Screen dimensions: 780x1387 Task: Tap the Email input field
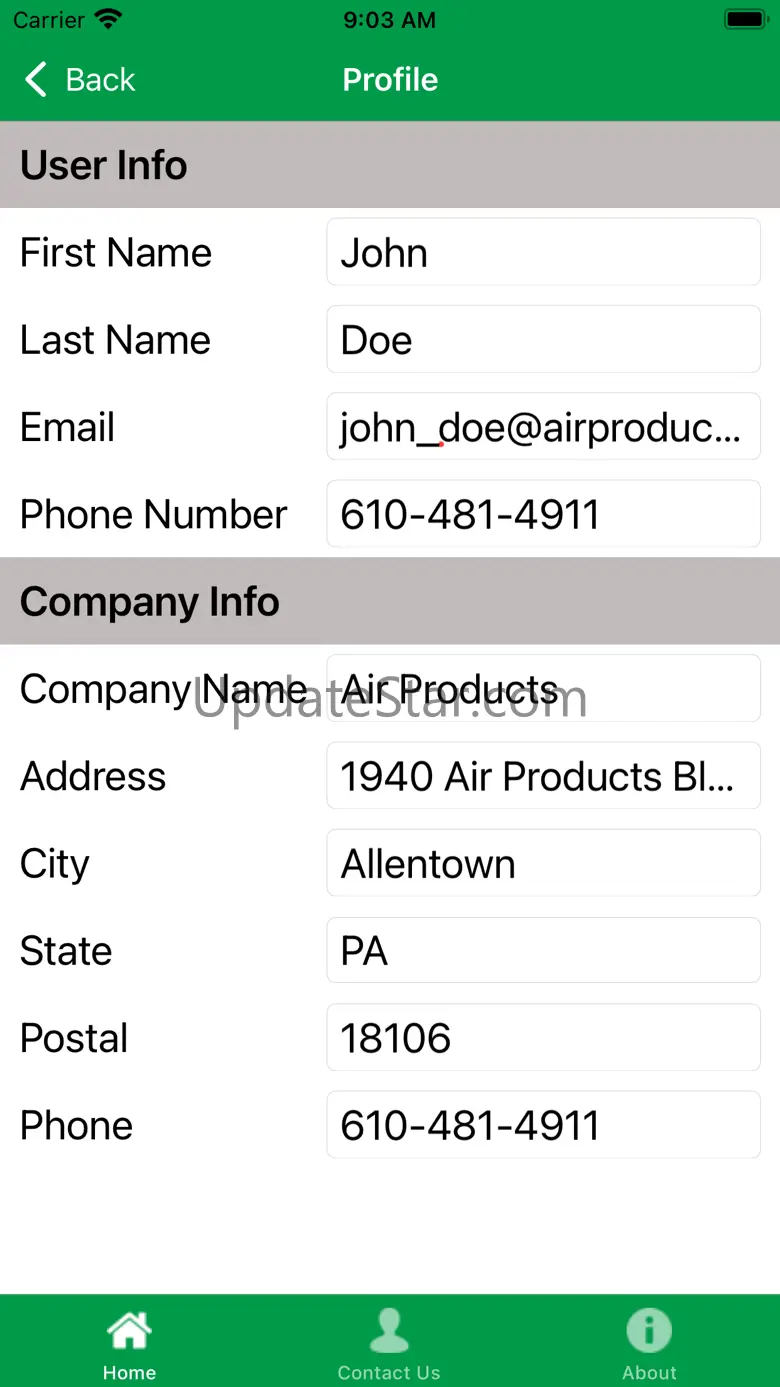click(543, 427)
